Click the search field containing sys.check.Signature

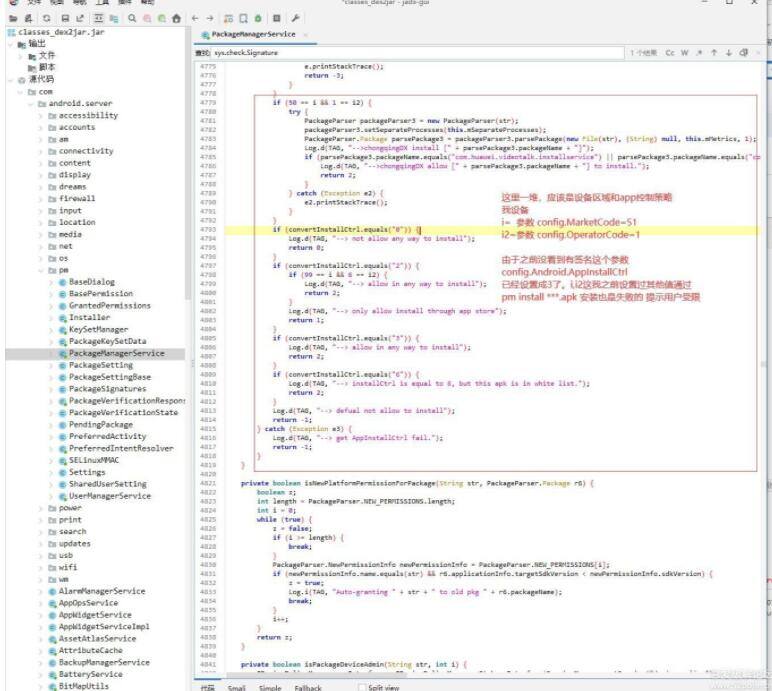click(418, 53)
